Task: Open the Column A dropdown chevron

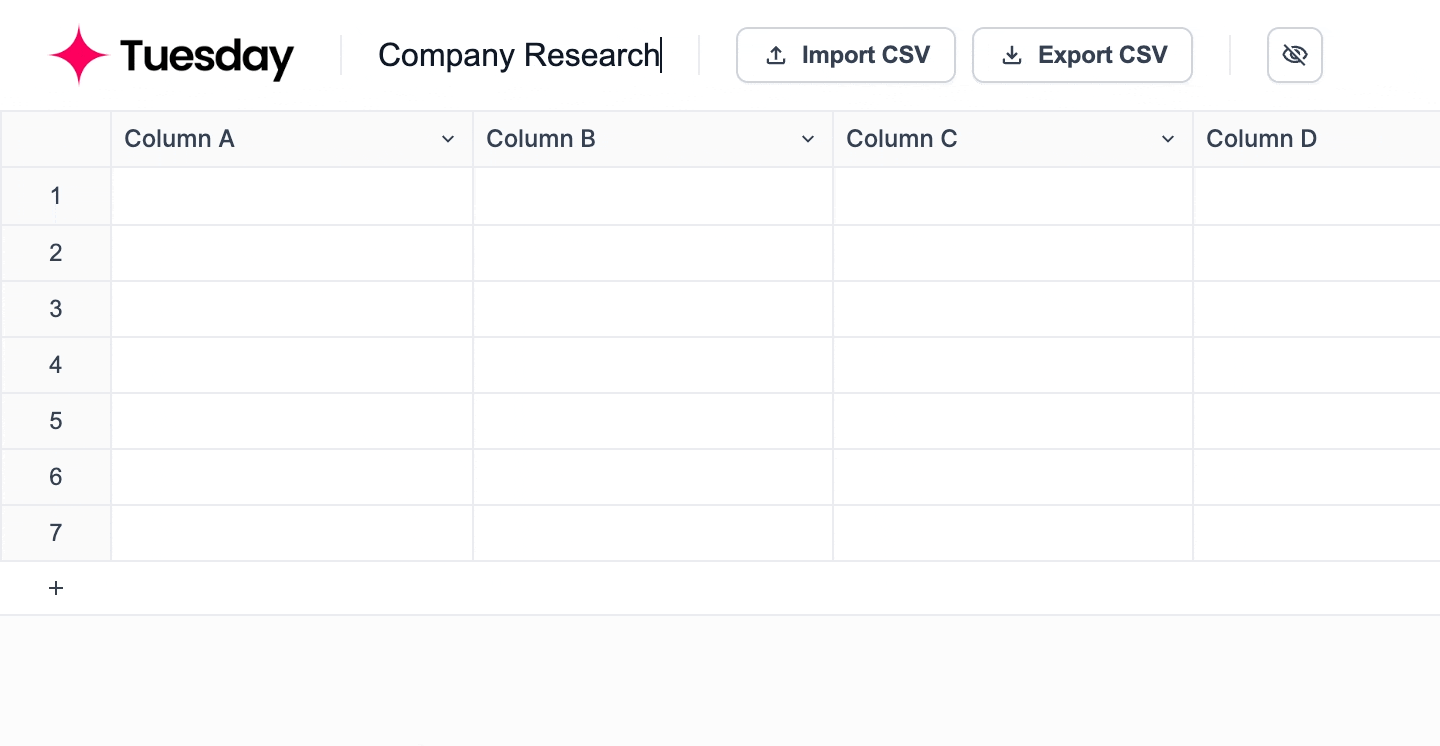Action: coord(448,139)
